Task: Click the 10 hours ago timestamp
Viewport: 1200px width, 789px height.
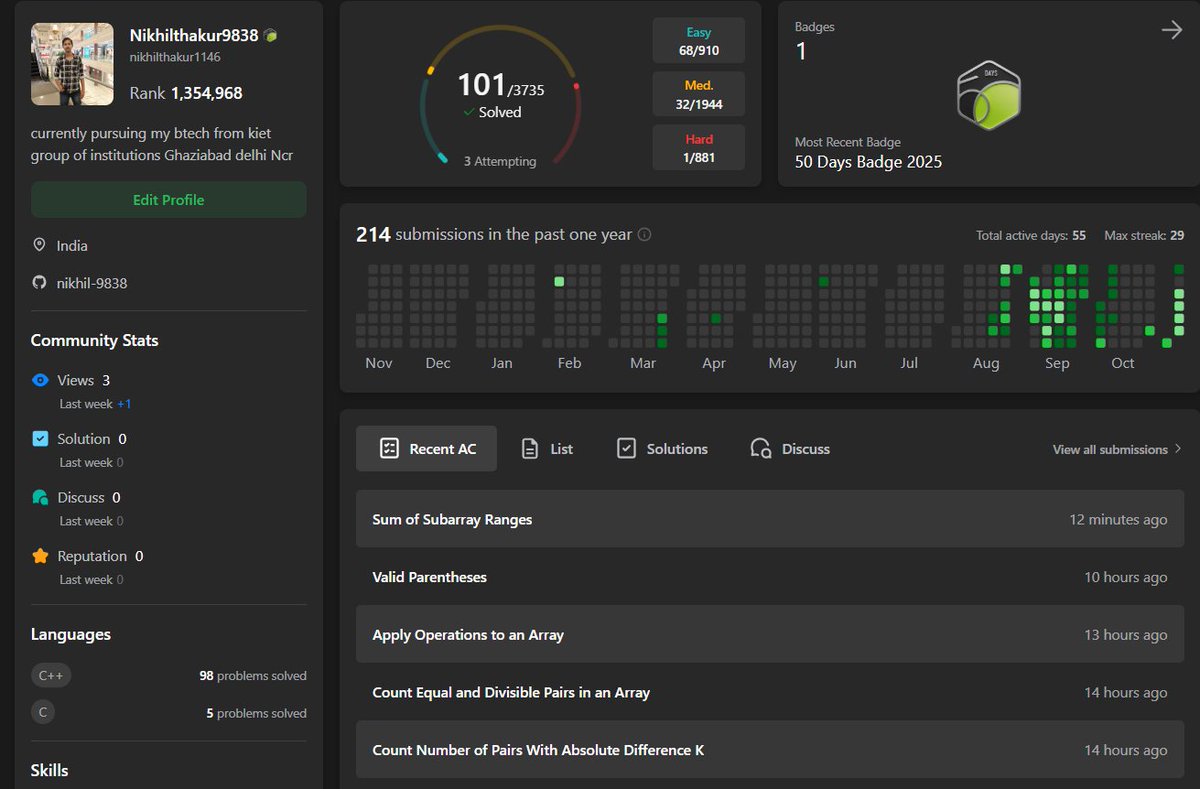Action: click(x=1126, y=577)
